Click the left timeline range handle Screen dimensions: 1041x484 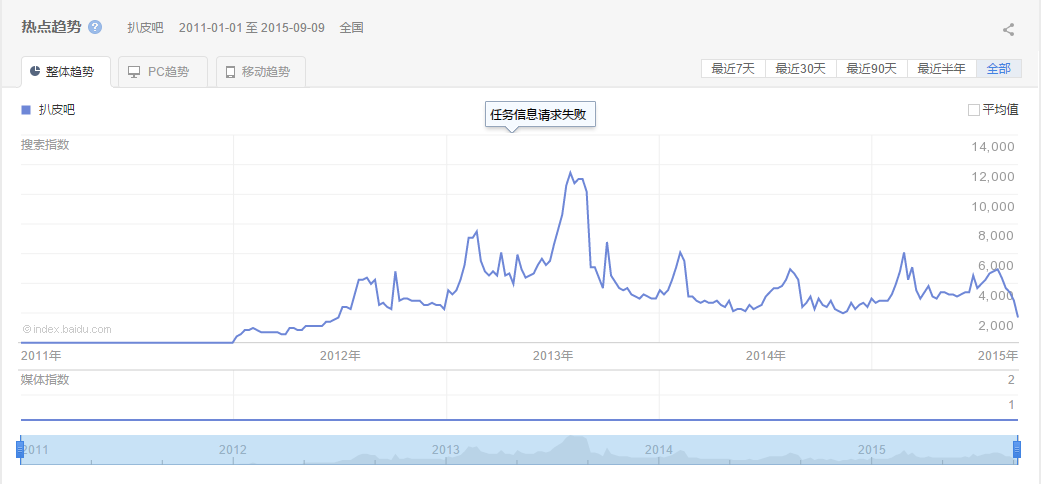[20, 449]
